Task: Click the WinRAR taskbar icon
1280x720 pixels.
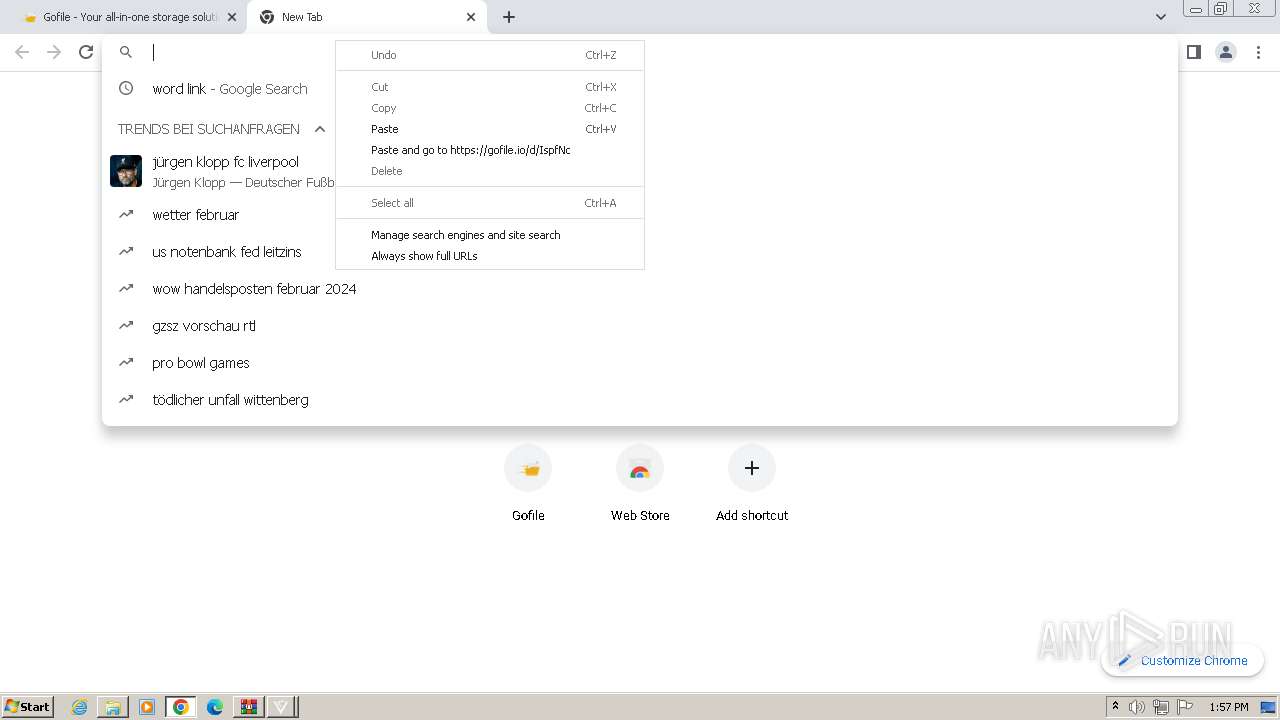Action: 248,707
